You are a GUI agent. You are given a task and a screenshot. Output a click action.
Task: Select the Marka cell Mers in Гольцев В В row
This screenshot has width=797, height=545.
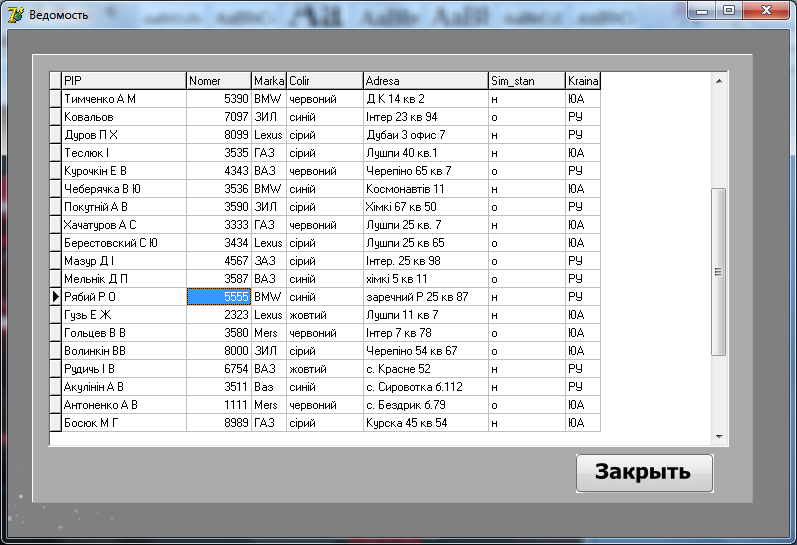[x=269, y=333]
